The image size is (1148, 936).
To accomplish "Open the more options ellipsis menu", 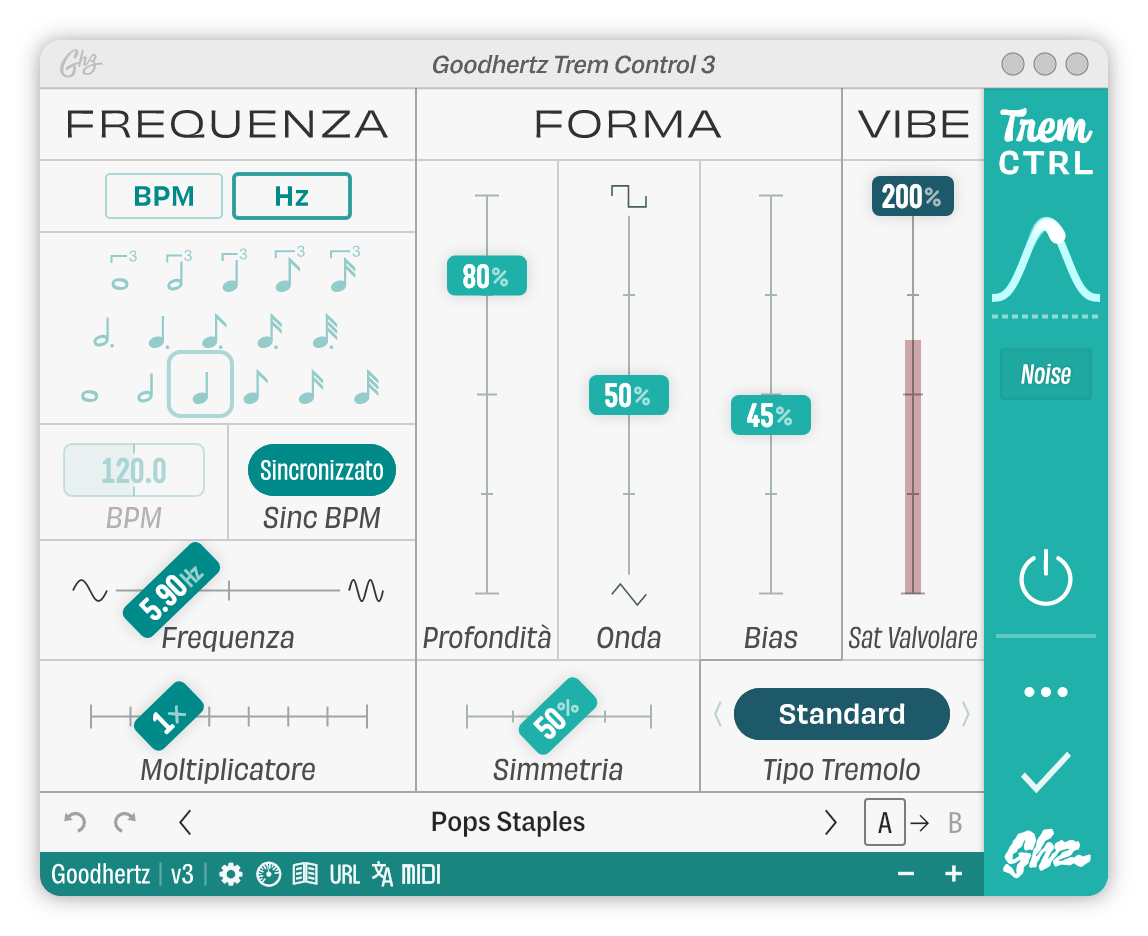I will (x=1045, y=690).
